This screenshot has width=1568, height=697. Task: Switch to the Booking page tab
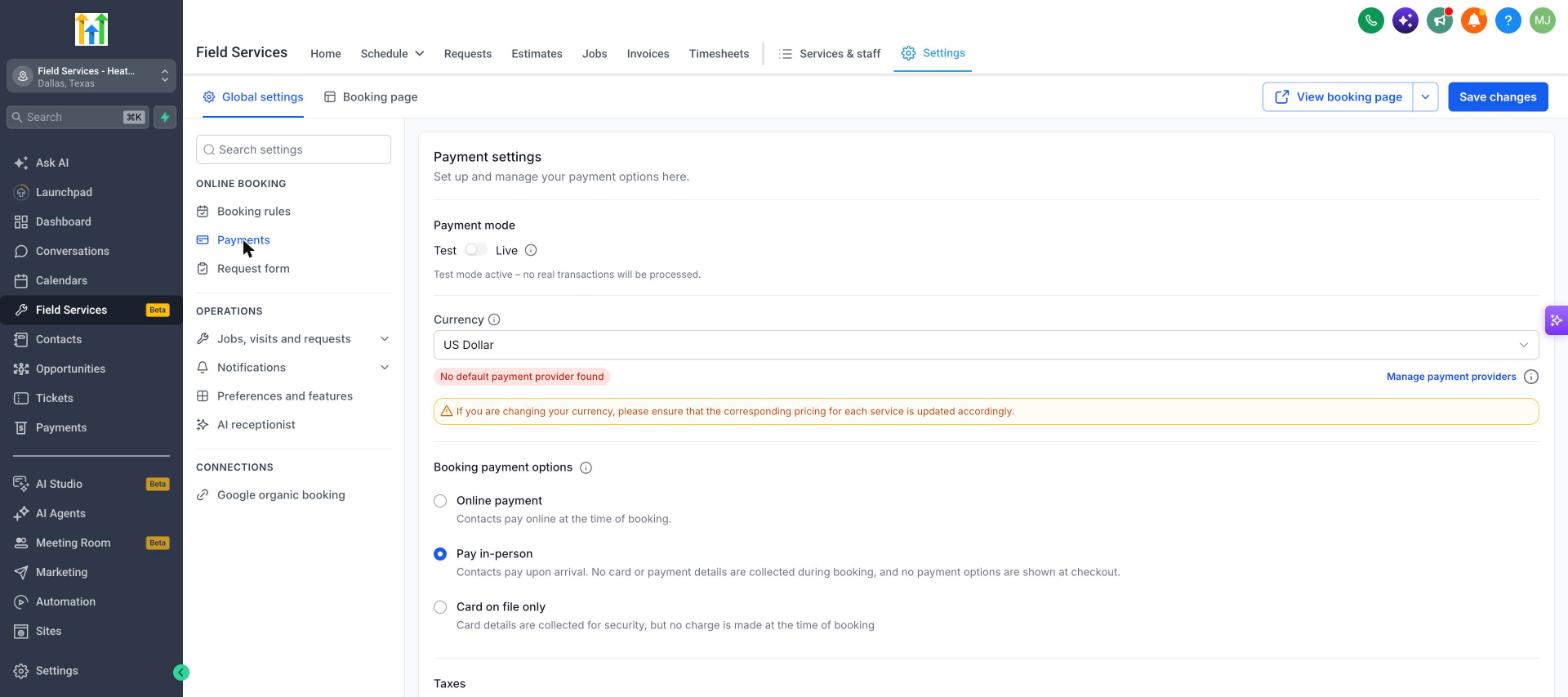click(370, 97)
